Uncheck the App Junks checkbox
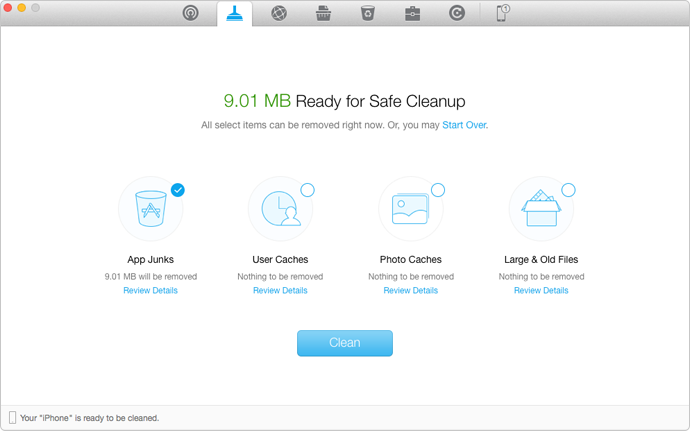 point(178,190)
